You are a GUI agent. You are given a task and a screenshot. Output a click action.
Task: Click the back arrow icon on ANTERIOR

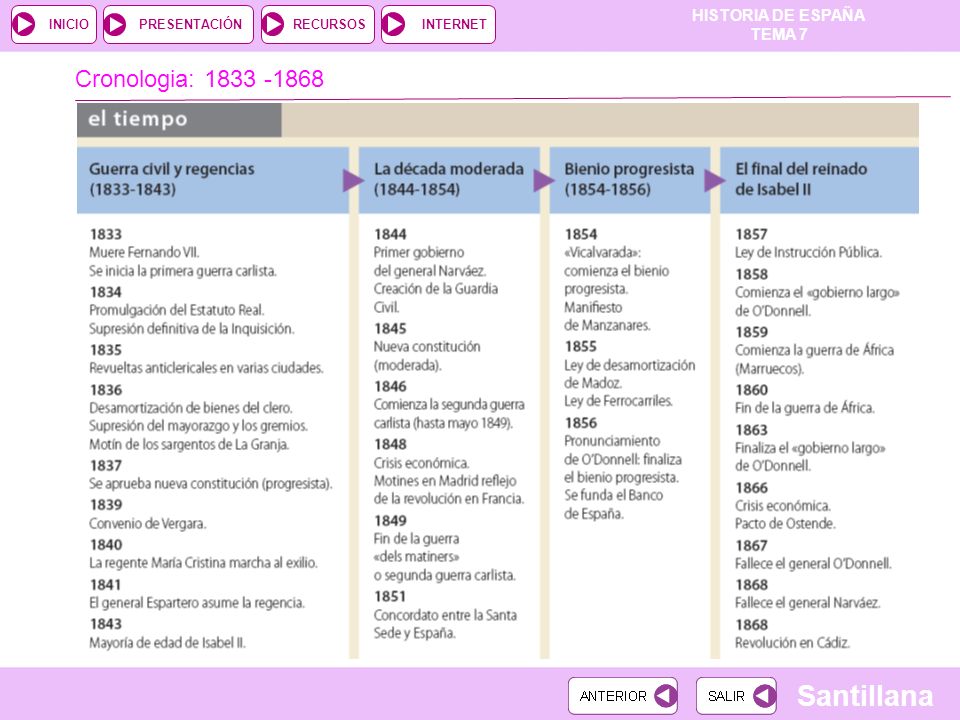tap(665, 696)
